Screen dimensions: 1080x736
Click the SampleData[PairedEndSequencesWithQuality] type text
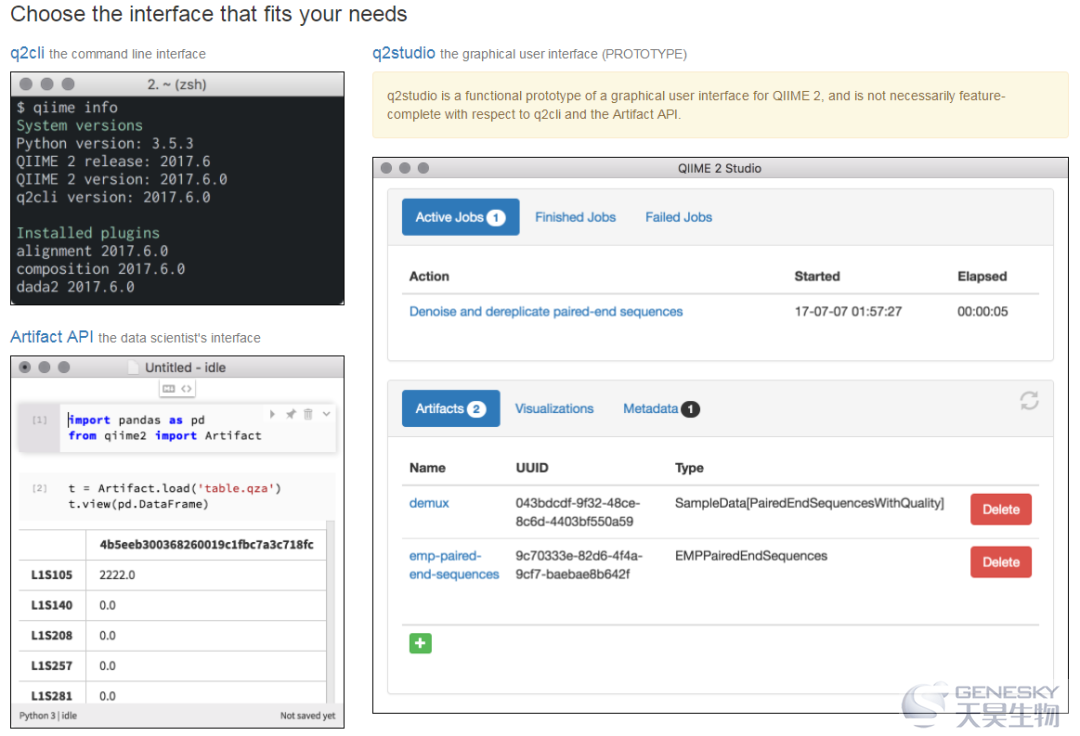pos(809,503)
